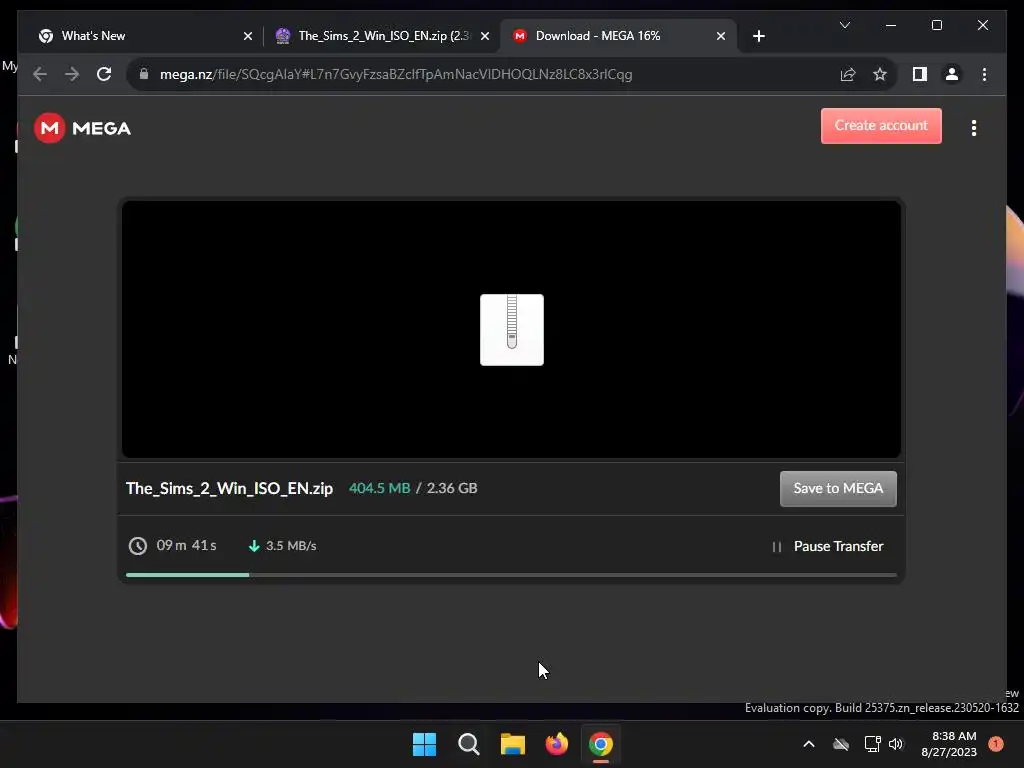Screen dimensions: 1024x768
Task: Open File Explorer from taskbar
Action: click(x=513, y=744)
